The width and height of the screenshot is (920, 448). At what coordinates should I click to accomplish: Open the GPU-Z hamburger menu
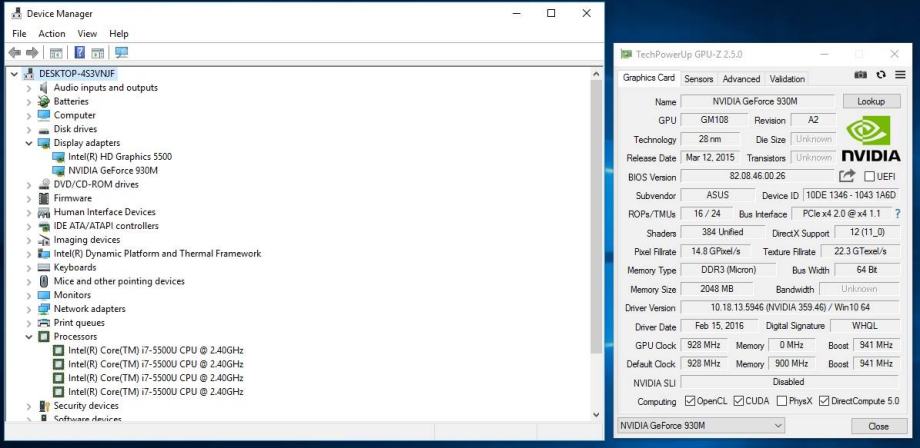(x=900, y=75)
